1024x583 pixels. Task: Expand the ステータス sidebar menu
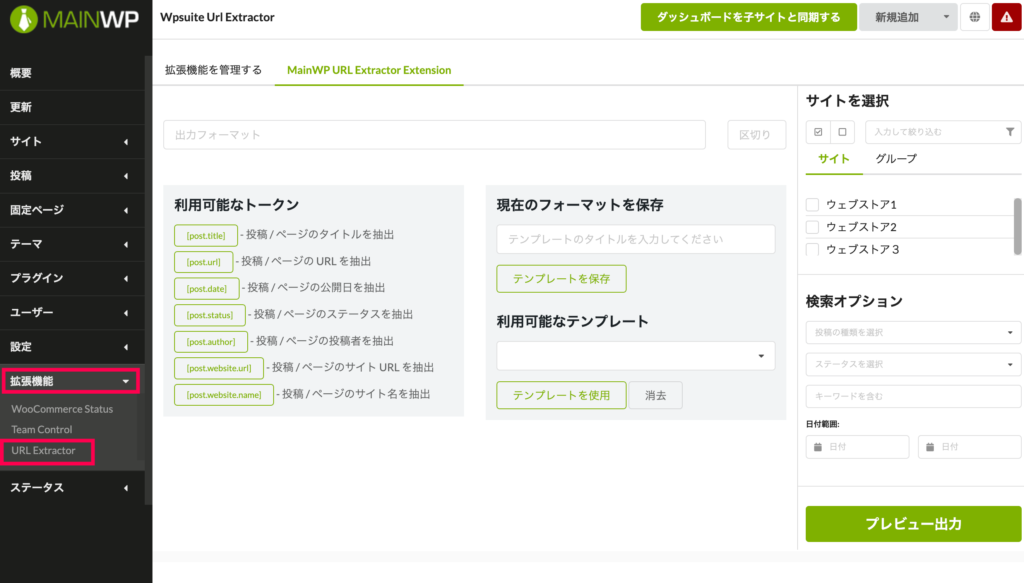[72, 488]
